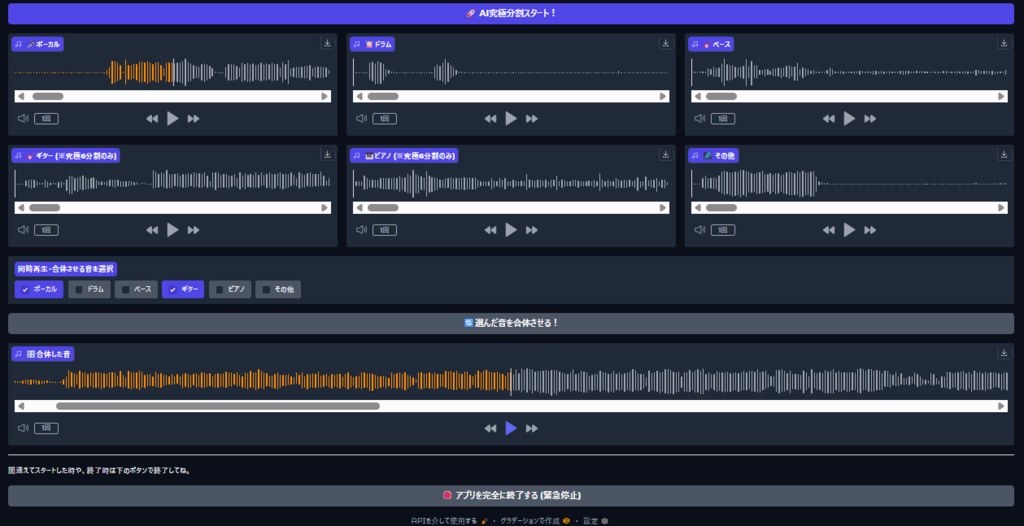
Task: Fast-forward the その他 track
Action: click(870, 230)
